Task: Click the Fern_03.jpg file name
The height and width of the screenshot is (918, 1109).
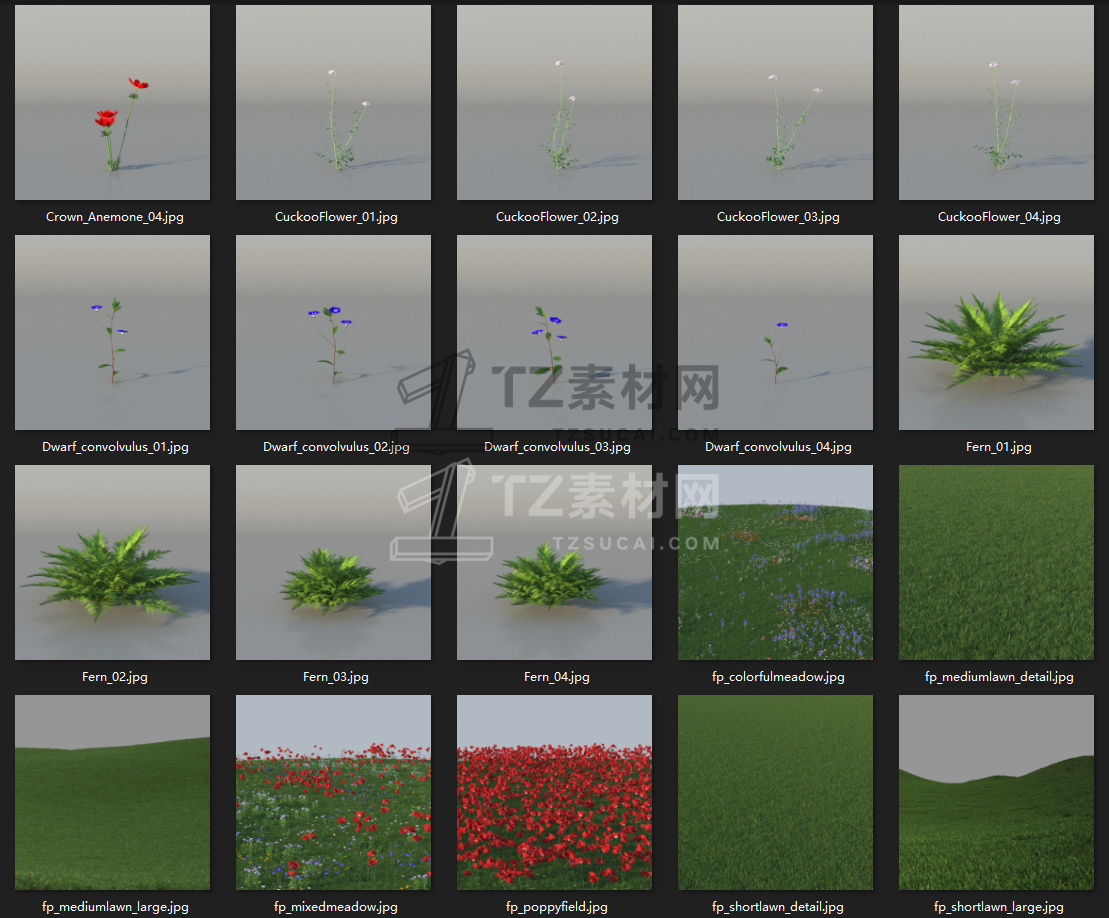Action: click(x=336, y=677)
